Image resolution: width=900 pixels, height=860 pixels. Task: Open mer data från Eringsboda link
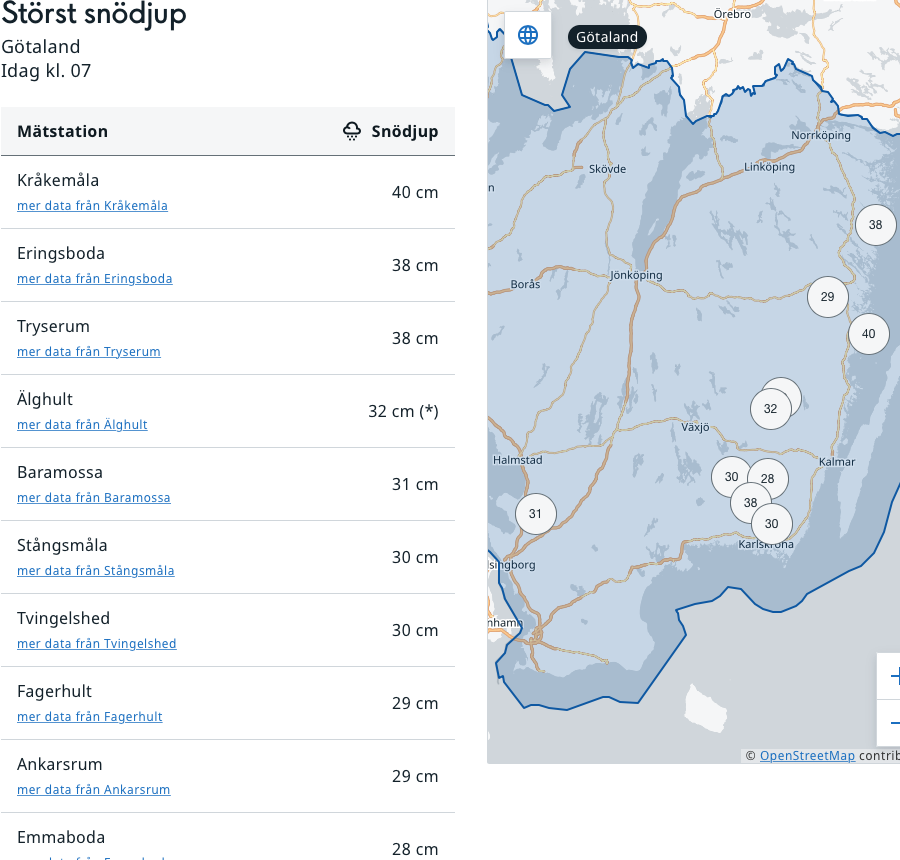(94, 279)
